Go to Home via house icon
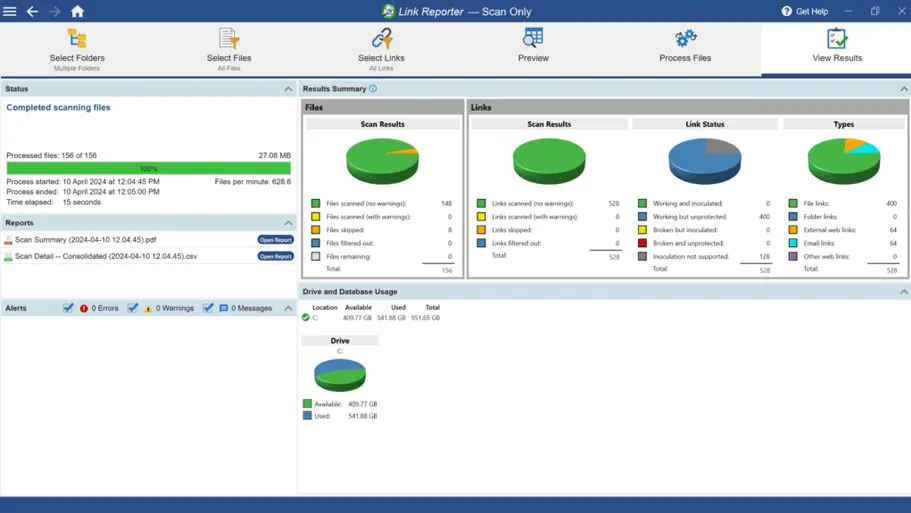911x513 pixels. pos(77,12)
